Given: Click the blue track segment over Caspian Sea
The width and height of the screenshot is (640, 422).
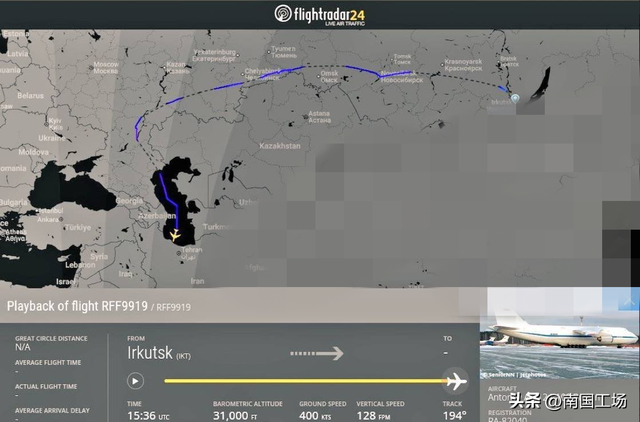Looking at the screenshot, I should pos(170,200).
